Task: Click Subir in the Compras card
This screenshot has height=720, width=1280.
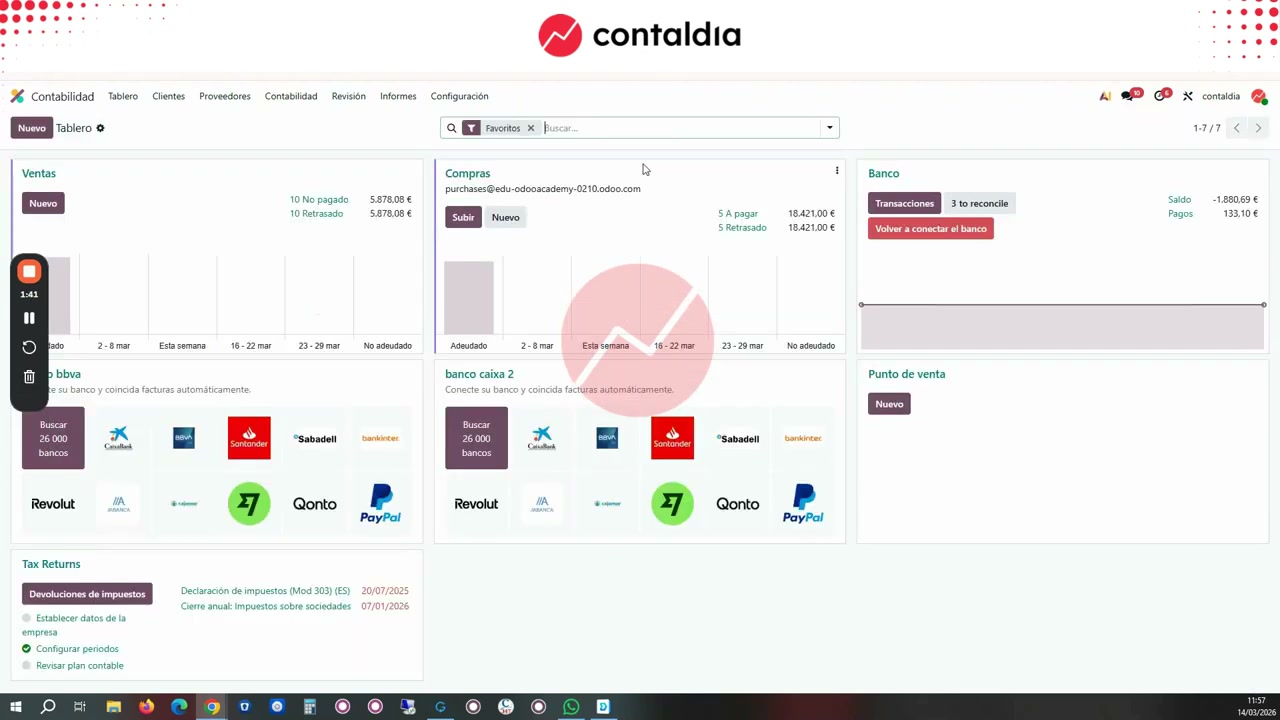Action: [463, 217]
